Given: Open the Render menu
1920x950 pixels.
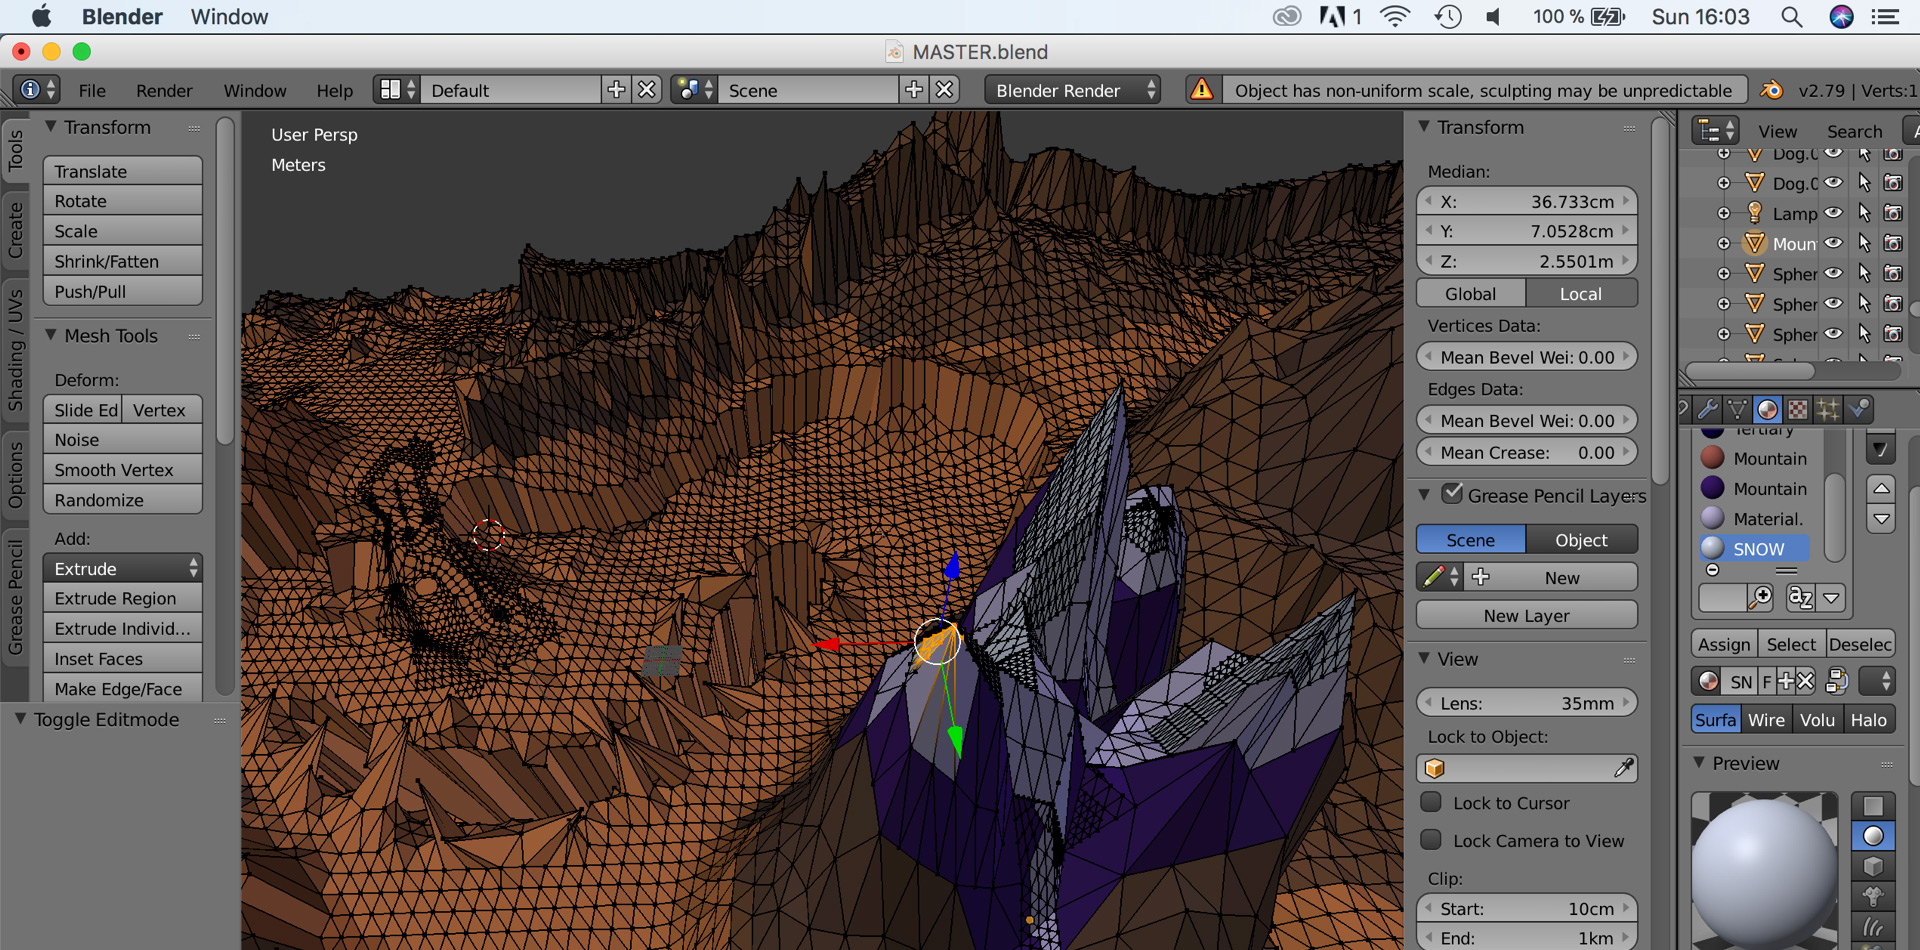Looking at the screenshot, I should tap(164, 90).
